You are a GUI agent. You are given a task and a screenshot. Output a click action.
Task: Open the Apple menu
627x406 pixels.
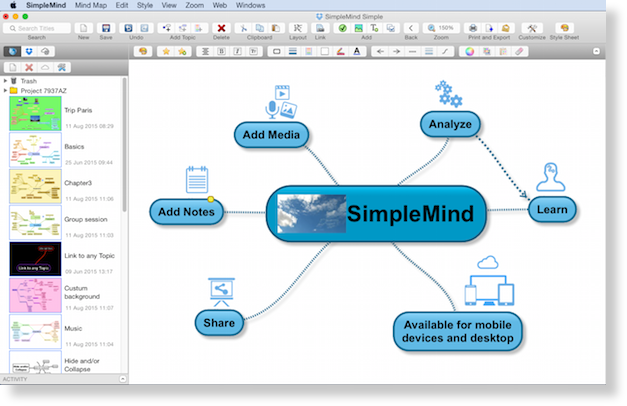pyautogui.click(x=13, y=5)
